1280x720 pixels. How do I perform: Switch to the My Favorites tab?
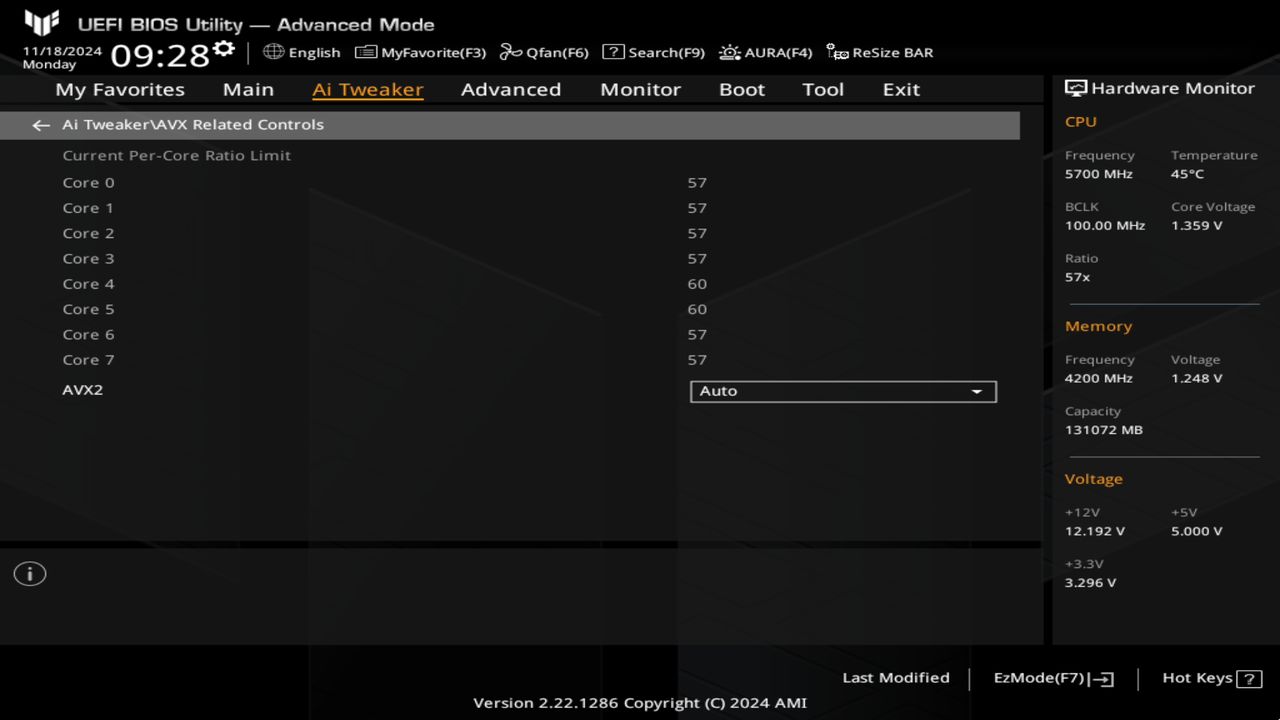point(120,90)
